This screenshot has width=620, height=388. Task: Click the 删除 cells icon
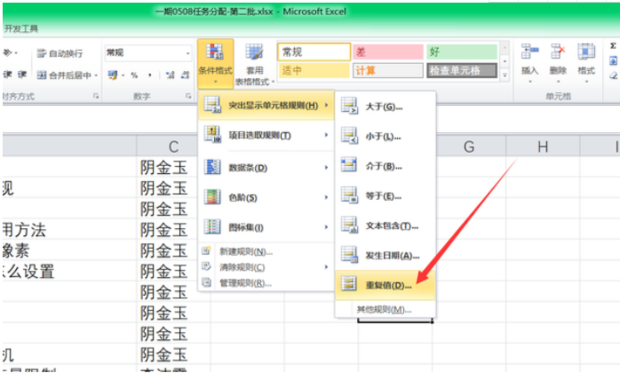pos(558,52)
